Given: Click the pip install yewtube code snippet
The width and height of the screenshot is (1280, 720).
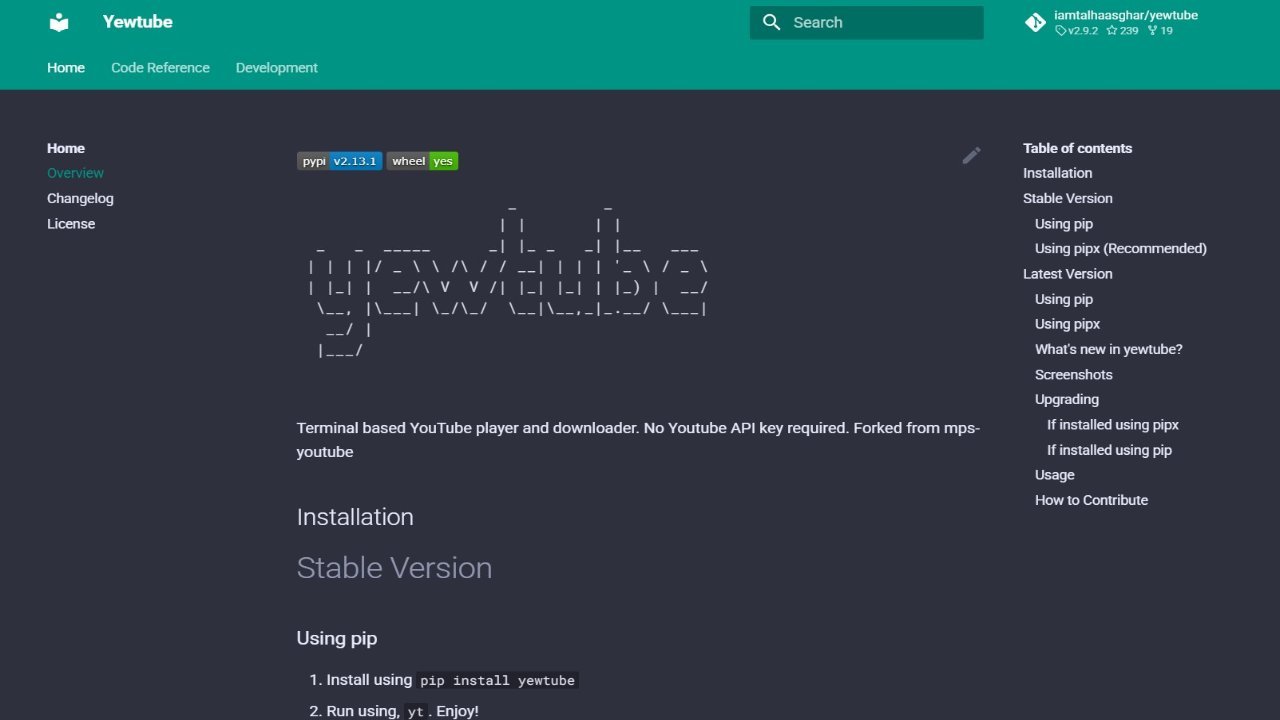Looking at the screenshot, I should click(497, 680).
